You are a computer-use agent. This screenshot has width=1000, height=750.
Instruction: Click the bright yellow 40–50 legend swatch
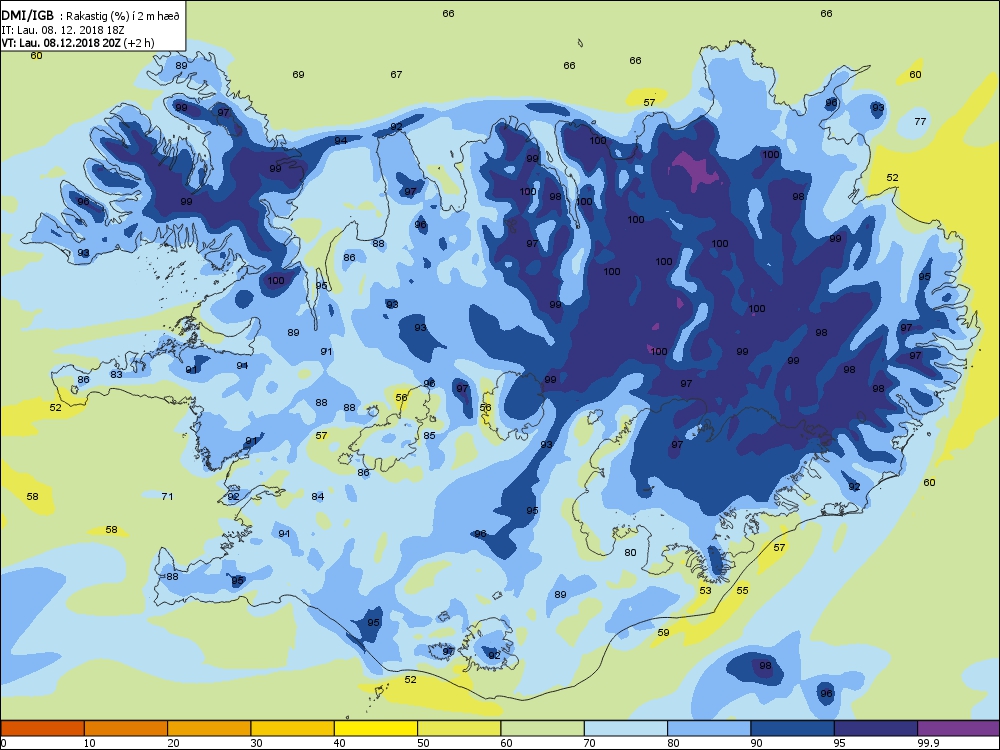click(376, 728)
